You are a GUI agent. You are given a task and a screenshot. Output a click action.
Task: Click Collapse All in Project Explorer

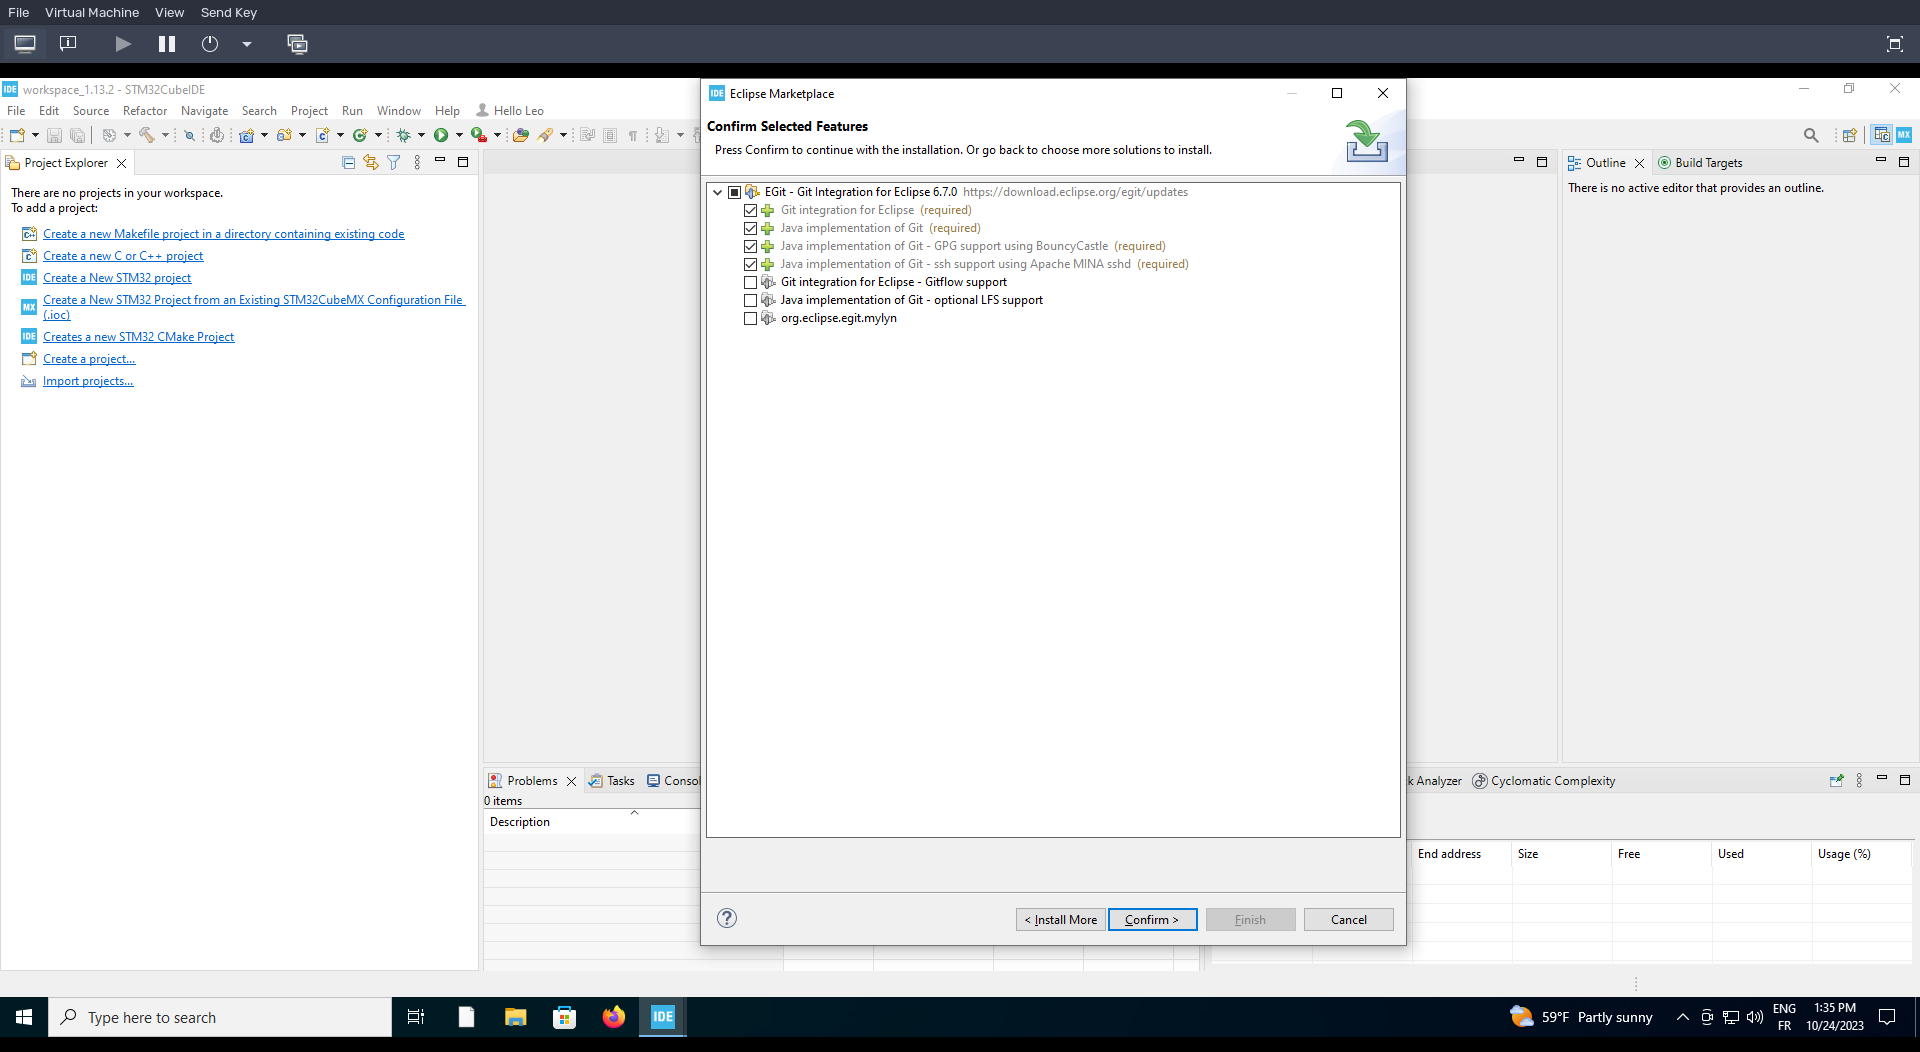348,163
